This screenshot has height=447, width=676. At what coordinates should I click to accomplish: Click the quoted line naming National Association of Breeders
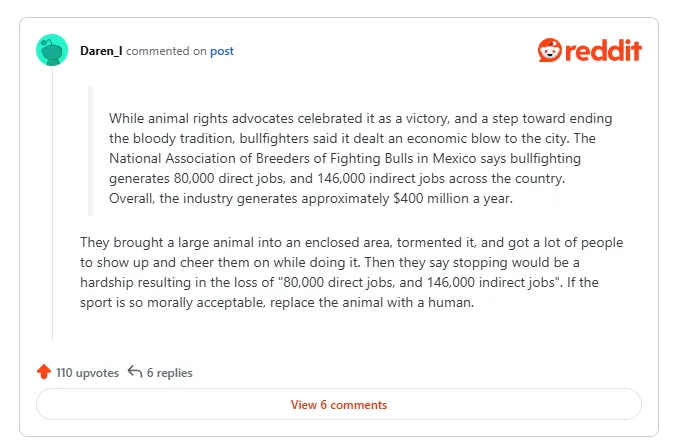[345, 158]
